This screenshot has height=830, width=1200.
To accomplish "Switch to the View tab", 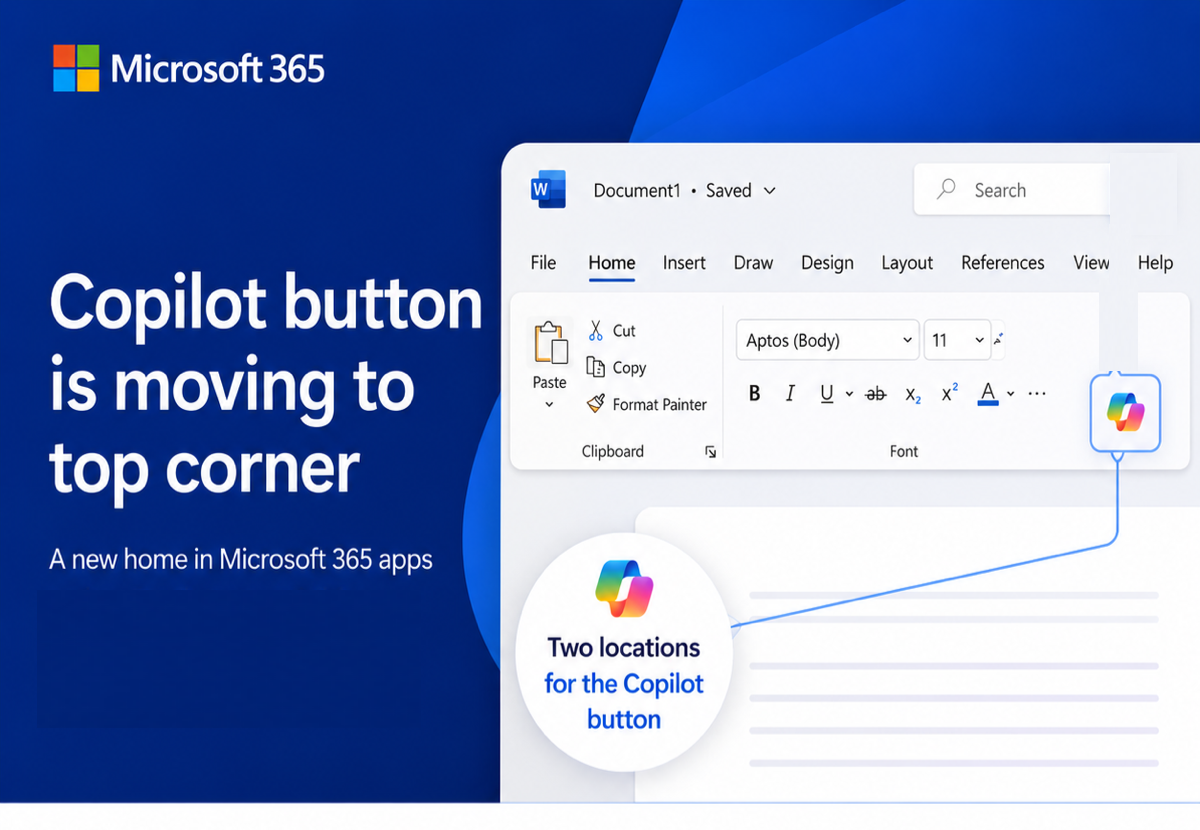I will [1091, 262].
